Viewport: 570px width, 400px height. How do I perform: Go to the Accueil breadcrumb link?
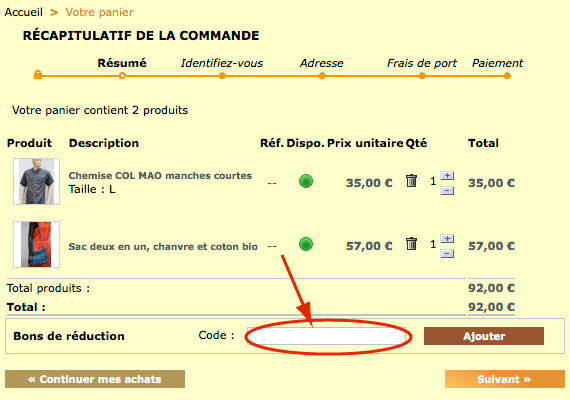point(24,12)
